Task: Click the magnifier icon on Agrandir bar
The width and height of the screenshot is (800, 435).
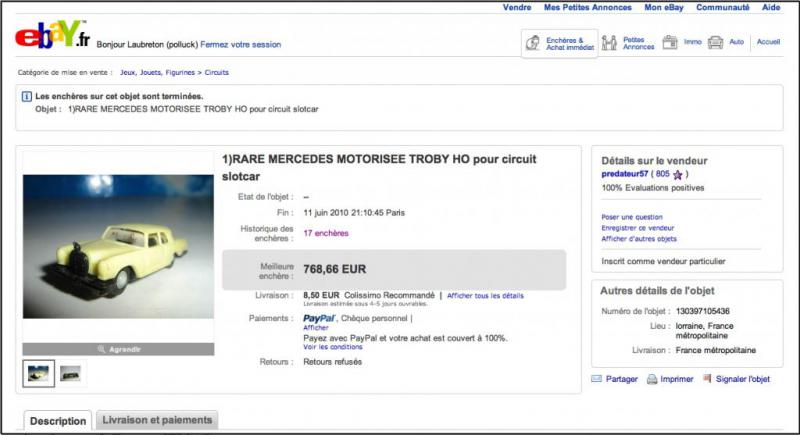Action: [x=102, y=349]
